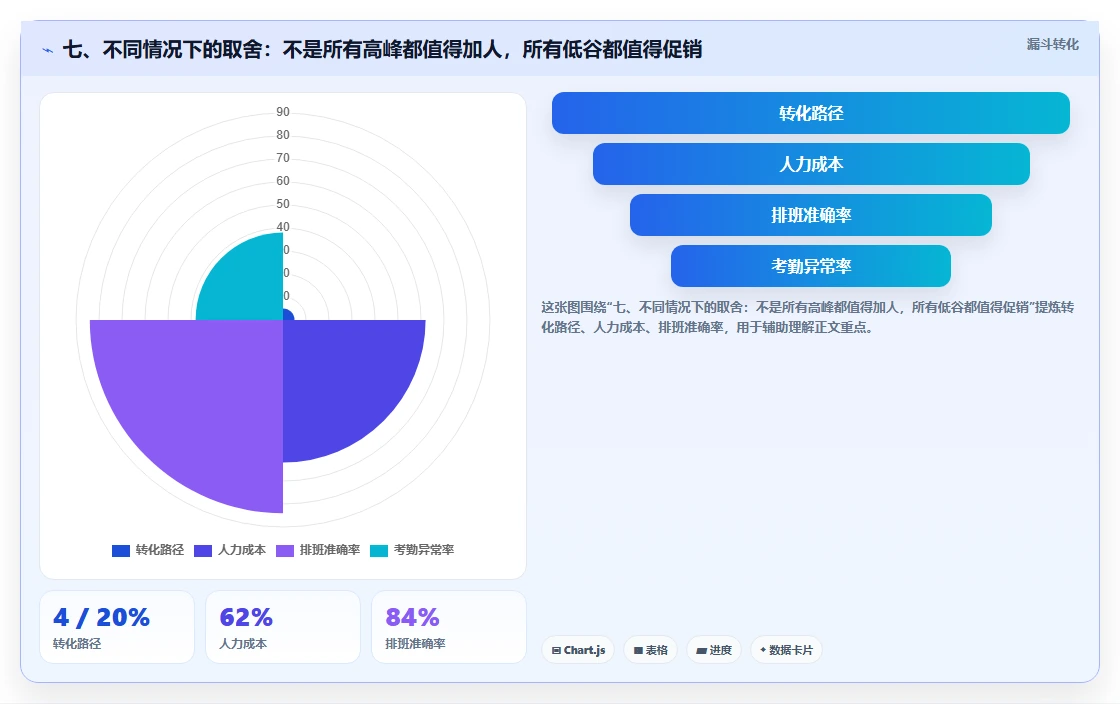1120x704 pixels.
Task: Open the 62% 人力成本 card
Action: pos(283,627)
